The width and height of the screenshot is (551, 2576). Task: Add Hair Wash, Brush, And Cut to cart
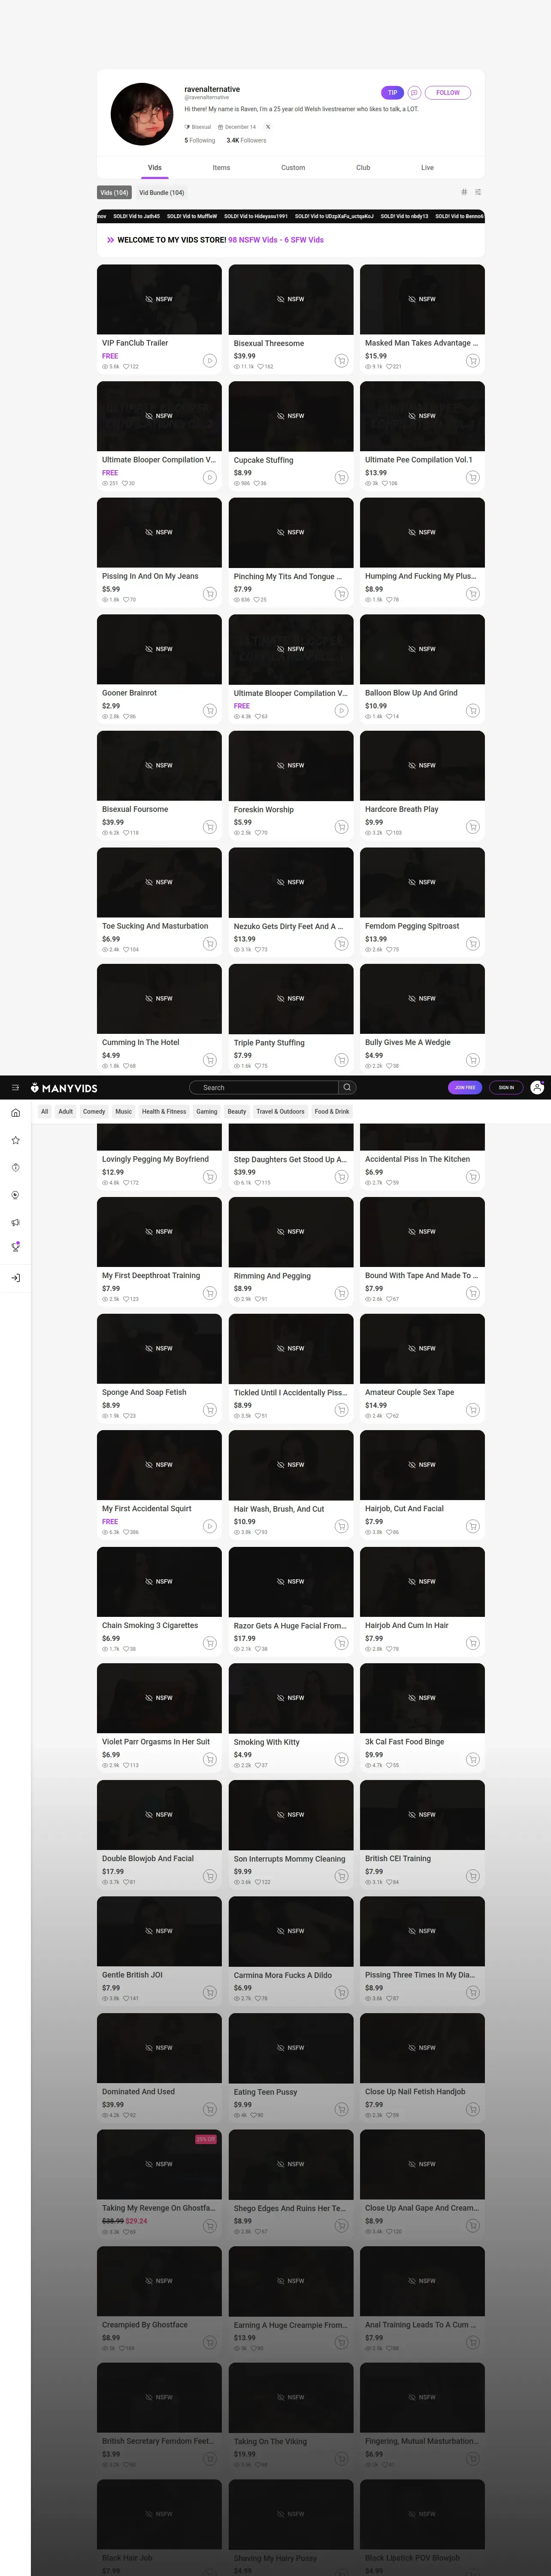pyautogui.click(x=341, y=1526)
